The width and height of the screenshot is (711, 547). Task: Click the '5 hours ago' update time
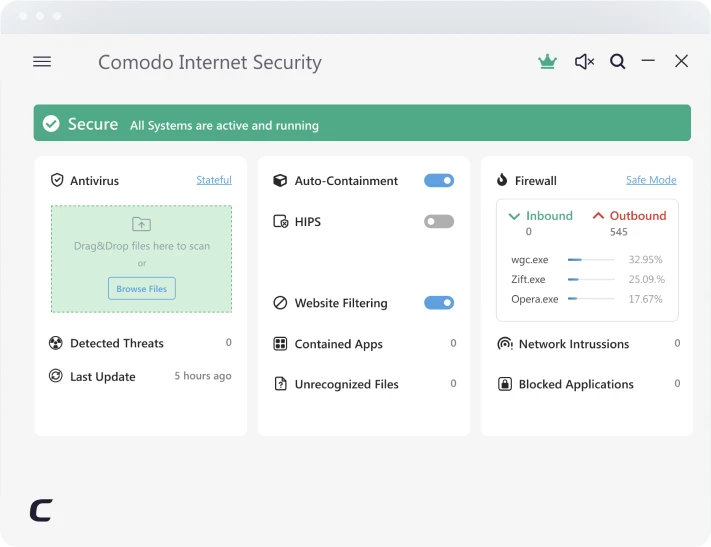tap(203, 376)
